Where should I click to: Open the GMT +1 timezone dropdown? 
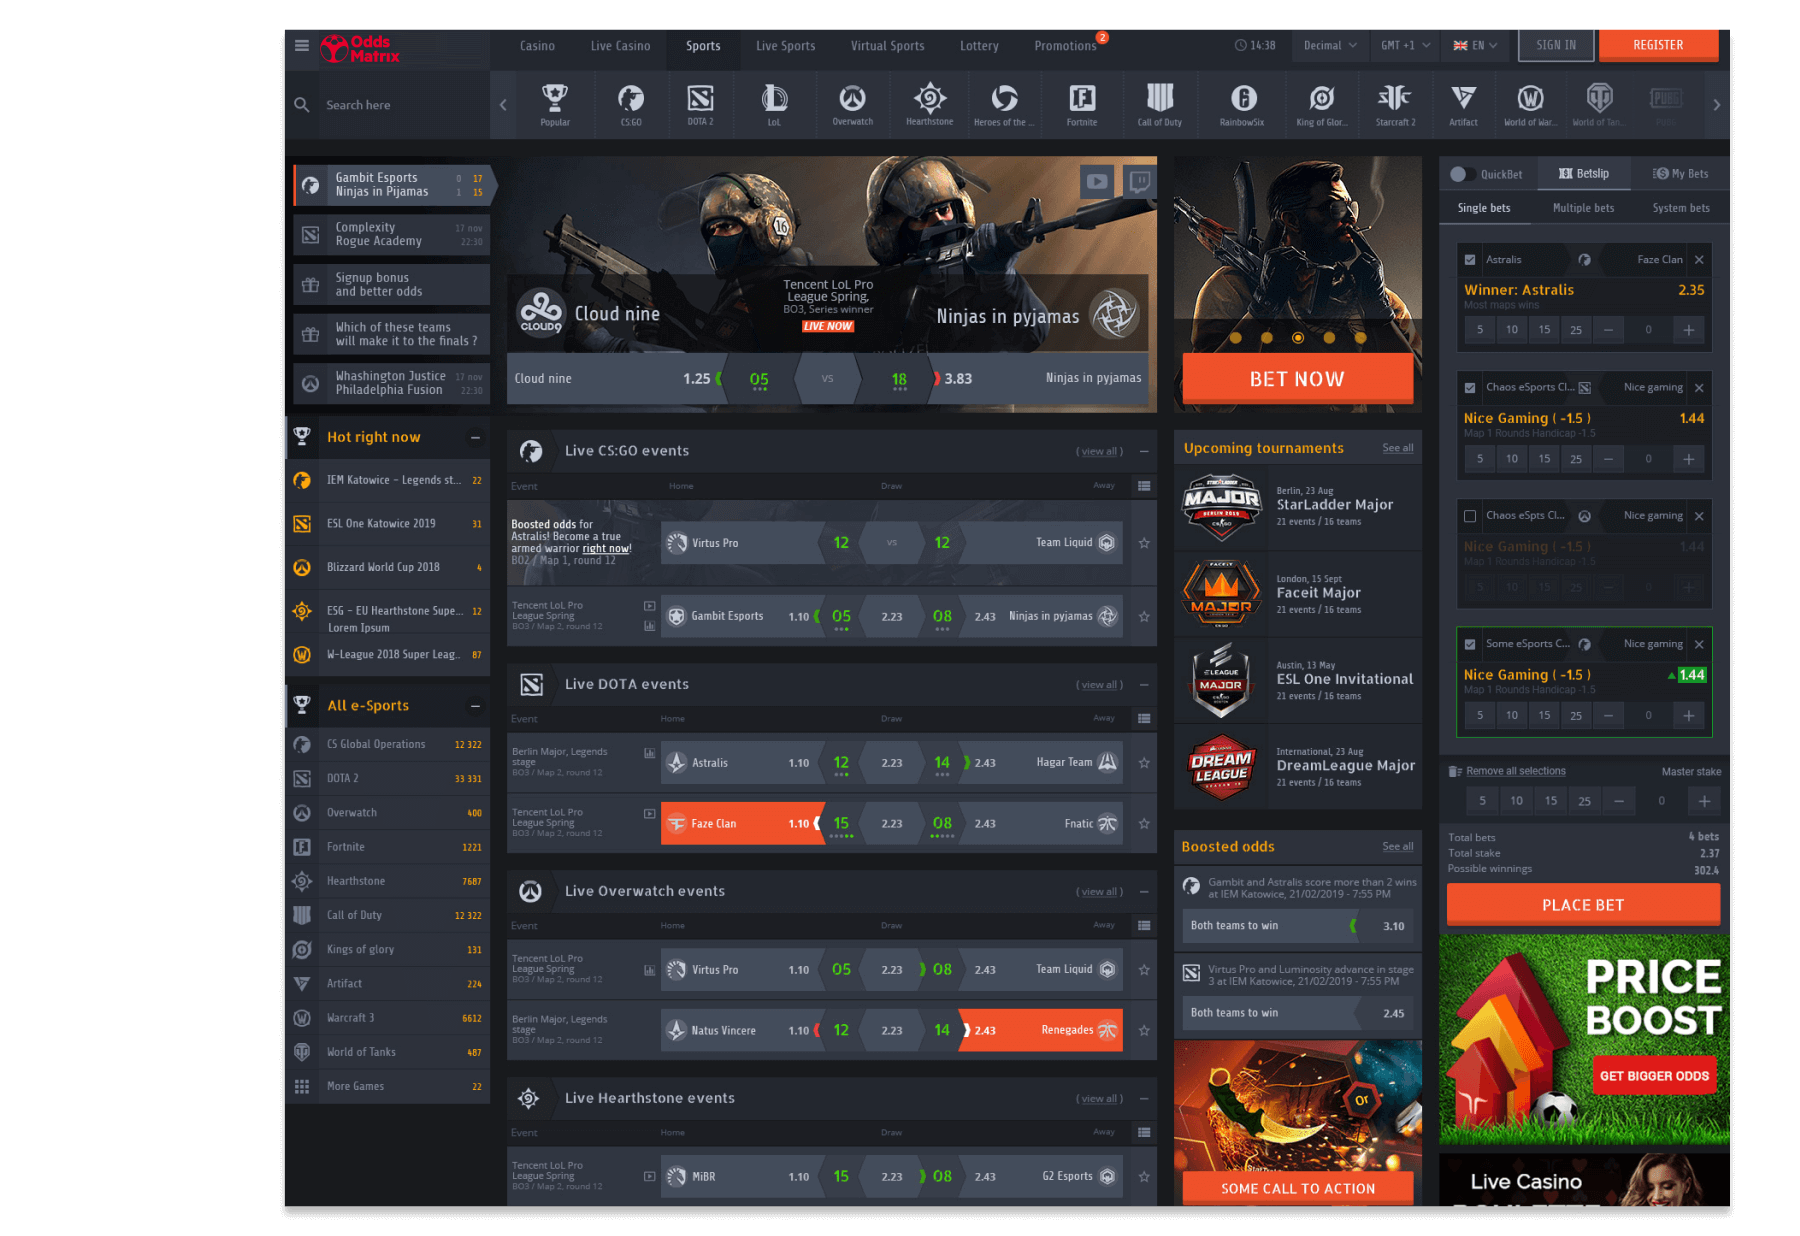tap(1405, 46)
